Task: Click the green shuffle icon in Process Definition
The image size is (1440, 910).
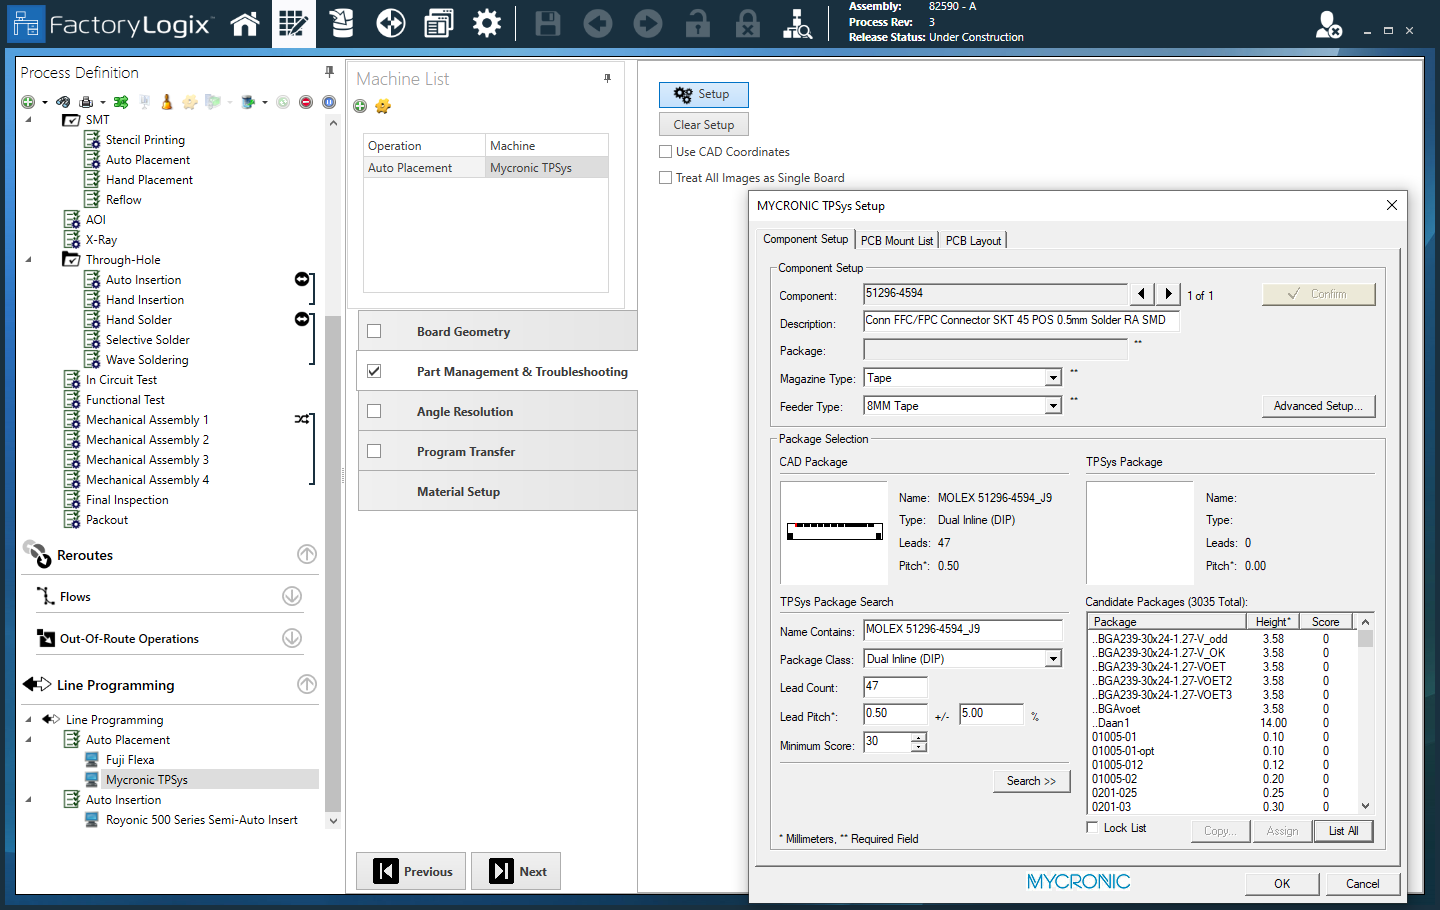Action: (121, 101)
